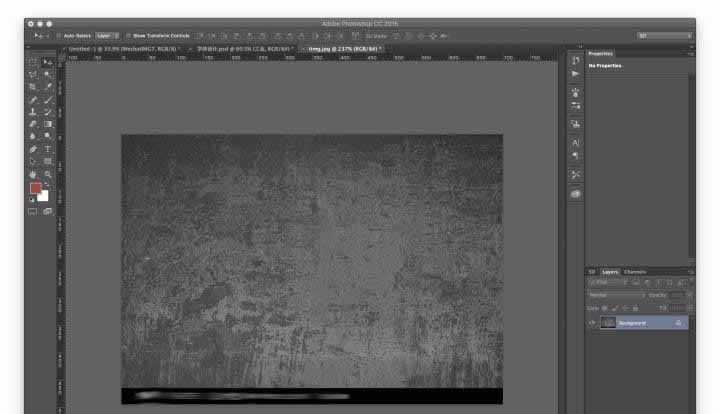Select the Type tool

pos(47,148)
